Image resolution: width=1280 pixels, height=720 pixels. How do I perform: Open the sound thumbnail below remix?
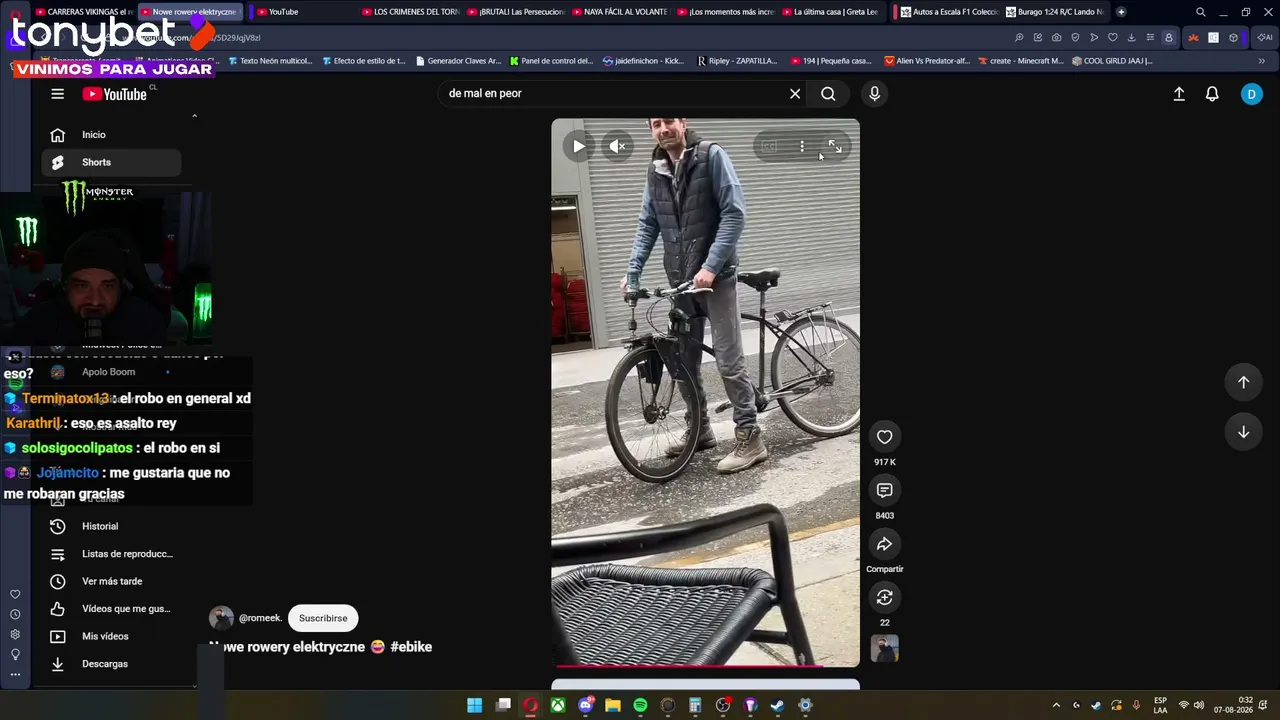(x=884, y=649)
